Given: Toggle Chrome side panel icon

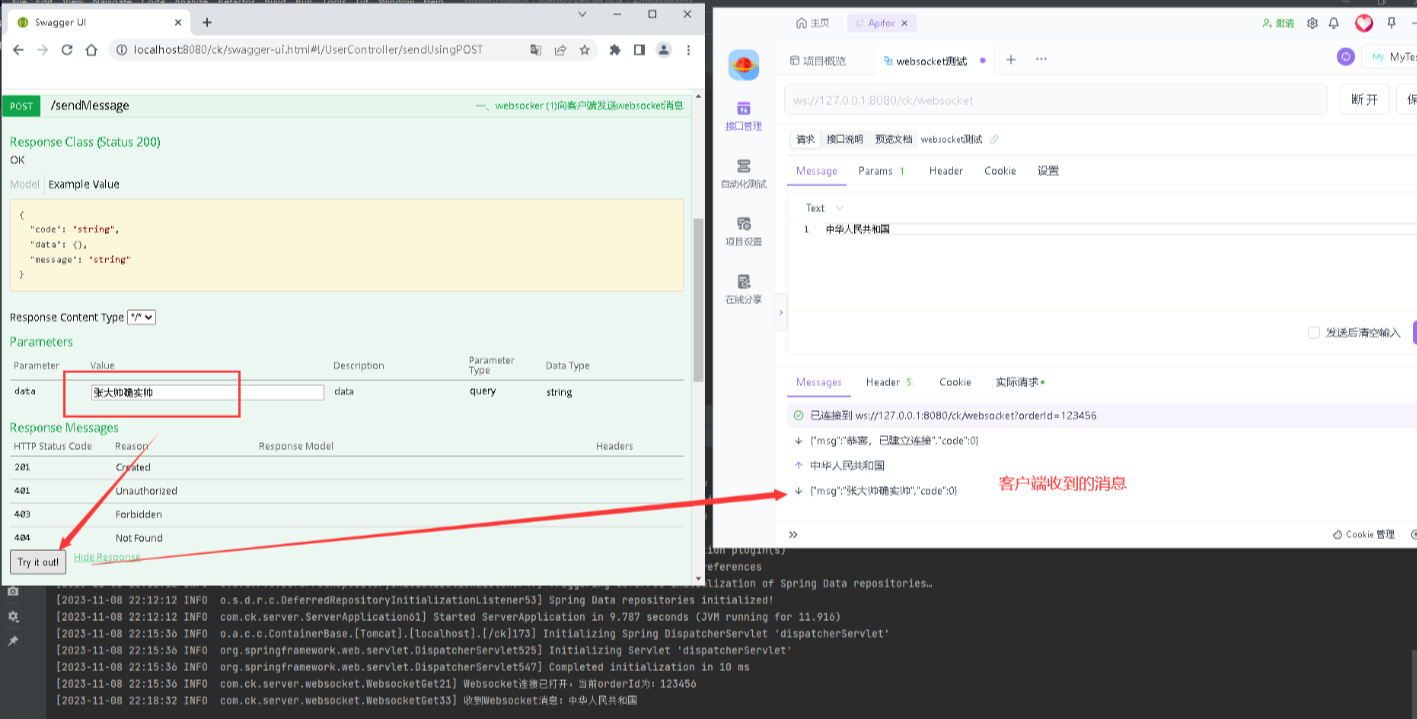Looking at the screenshot, I should pos(639,50).
